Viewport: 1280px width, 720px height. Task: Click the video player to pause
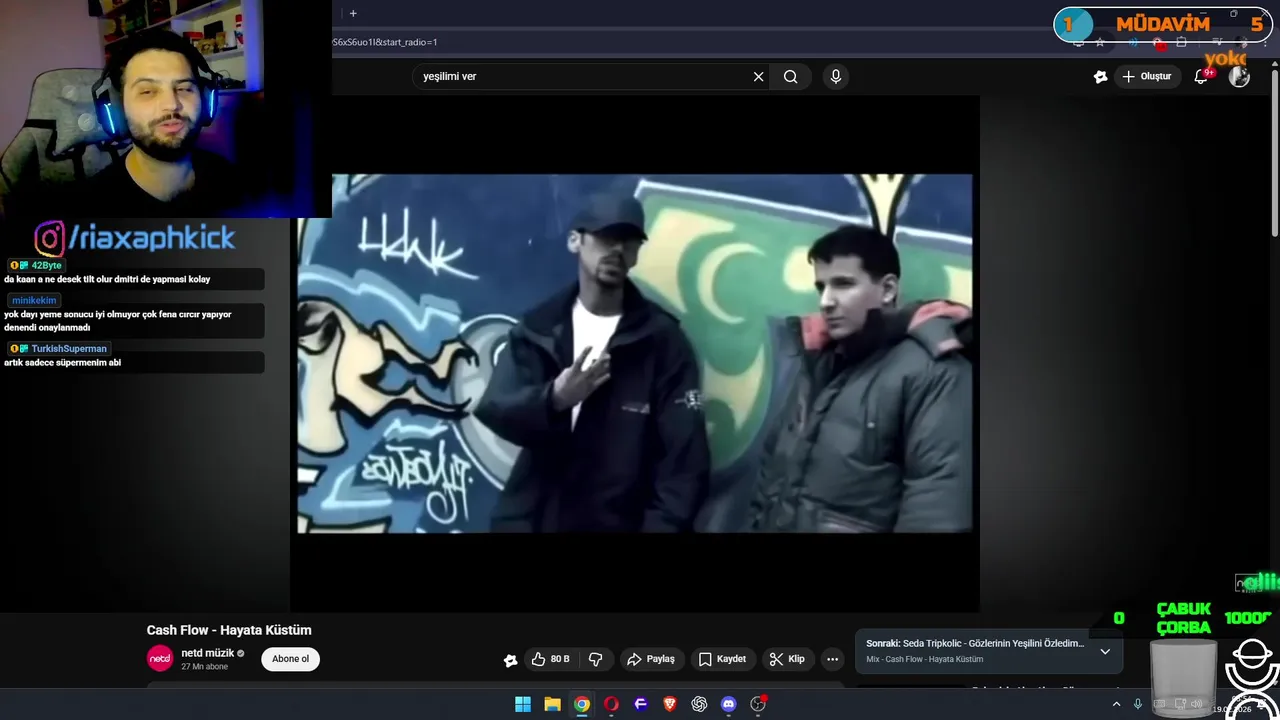pos(634,353)
